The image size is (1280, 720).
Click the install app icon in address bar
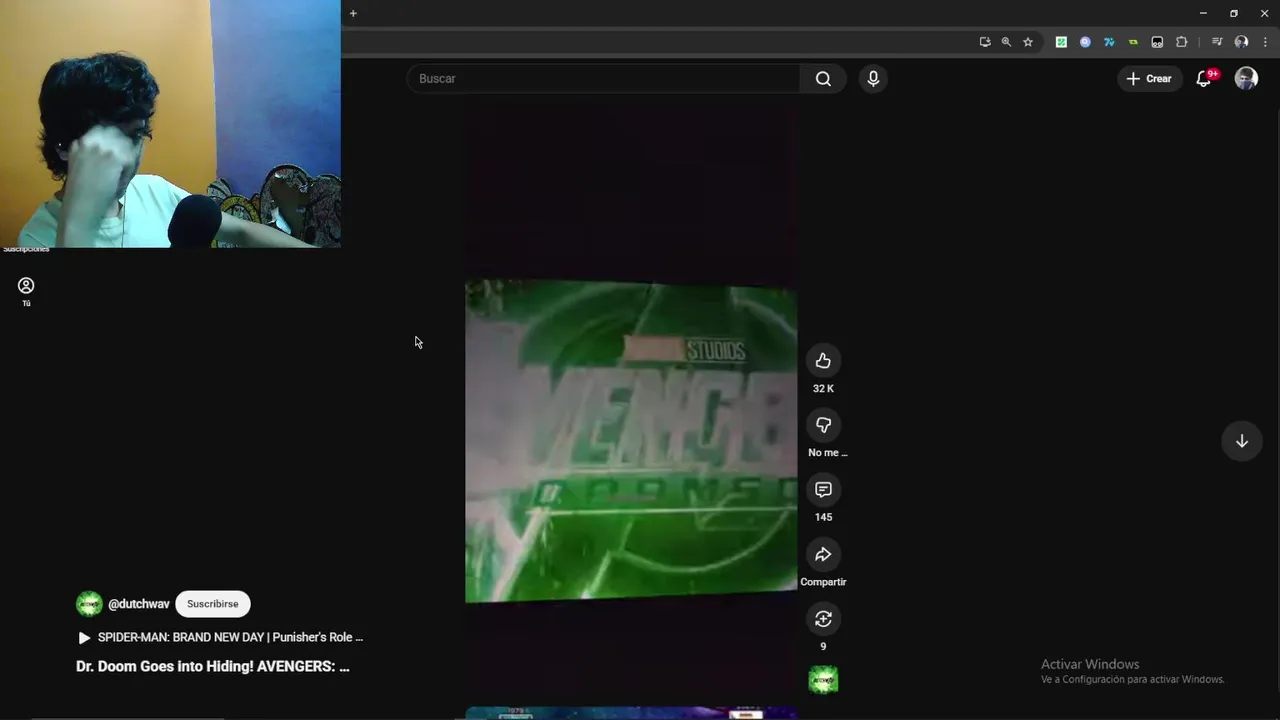(x=985, y=42)
